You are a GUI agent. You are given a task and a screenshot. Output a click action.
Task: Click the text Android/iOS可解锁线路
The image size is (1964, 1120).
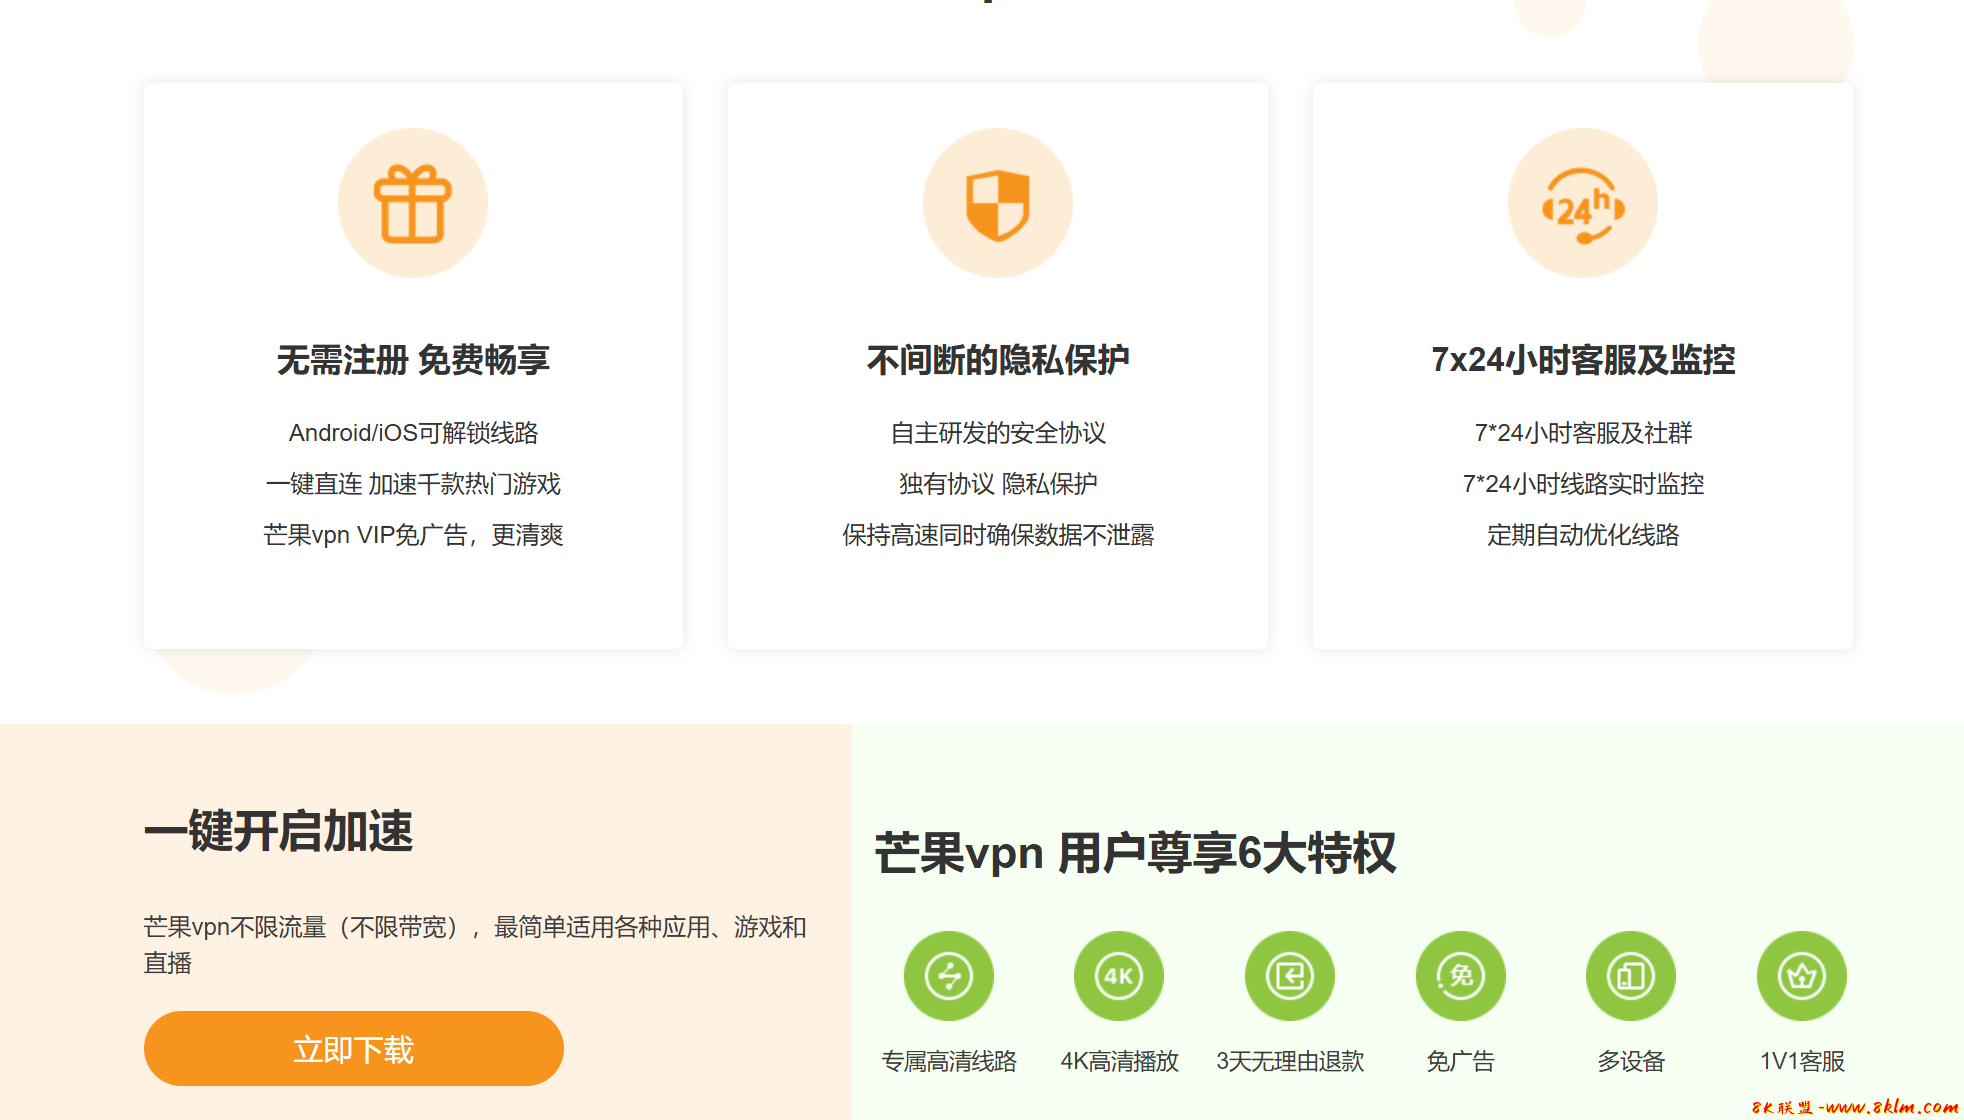(413, 433)
